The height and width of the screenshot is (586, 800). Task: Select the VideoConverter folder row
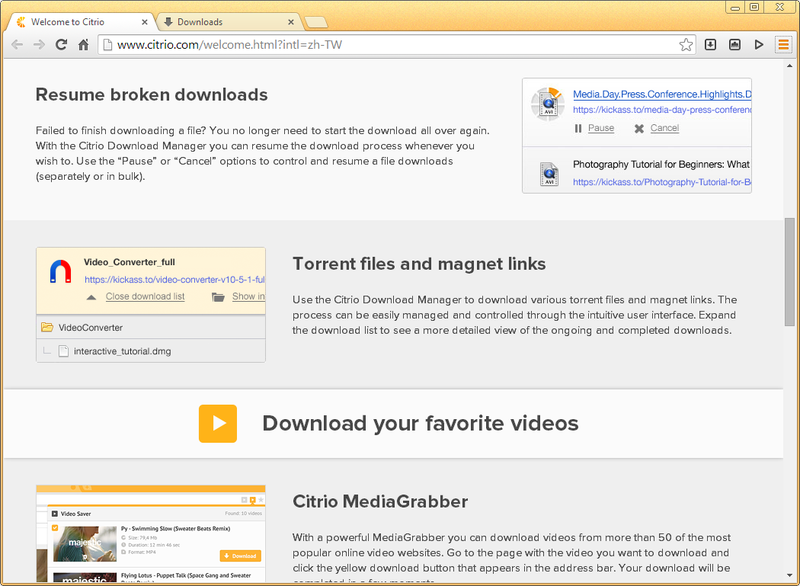(x=151, y=327)
